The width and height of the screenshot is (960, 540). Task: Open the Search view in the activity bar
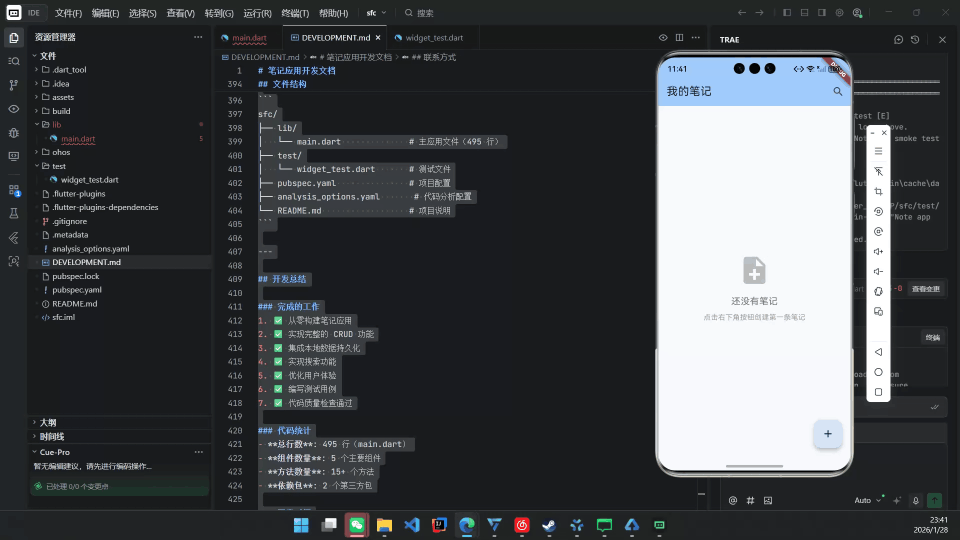(x=13, y=61)
